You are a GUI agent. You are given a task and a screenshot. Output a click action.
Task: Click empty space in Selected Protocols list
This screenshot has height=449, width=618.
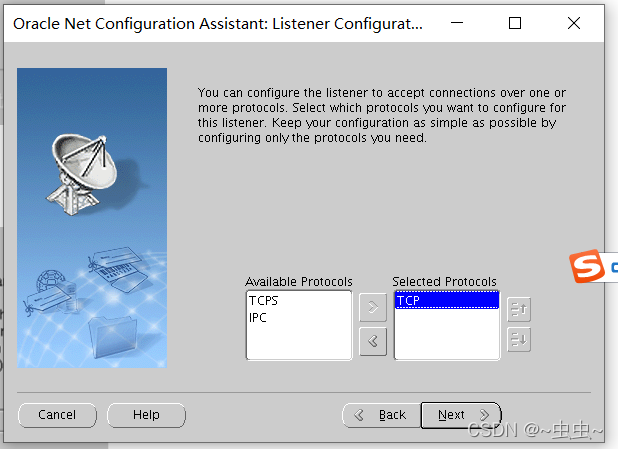pyautogui.click(x=446, y=335)
